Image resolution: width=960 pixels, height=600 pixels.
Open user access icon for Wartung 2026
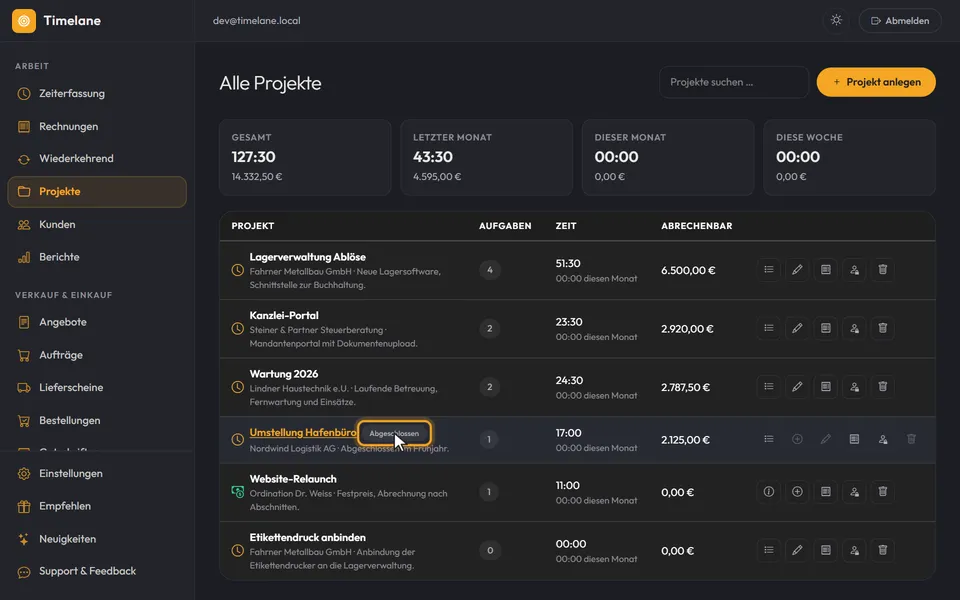click(854, 386)
